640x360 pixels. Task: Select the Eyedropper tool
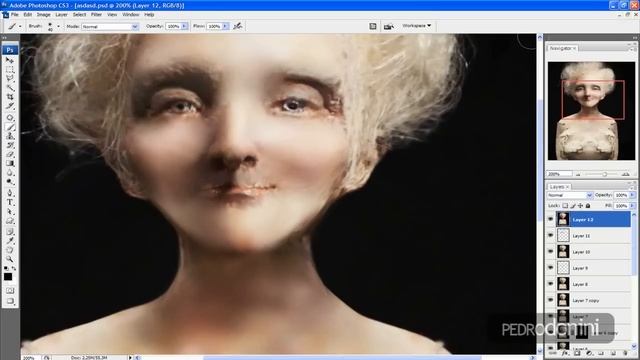click(10, 241)
